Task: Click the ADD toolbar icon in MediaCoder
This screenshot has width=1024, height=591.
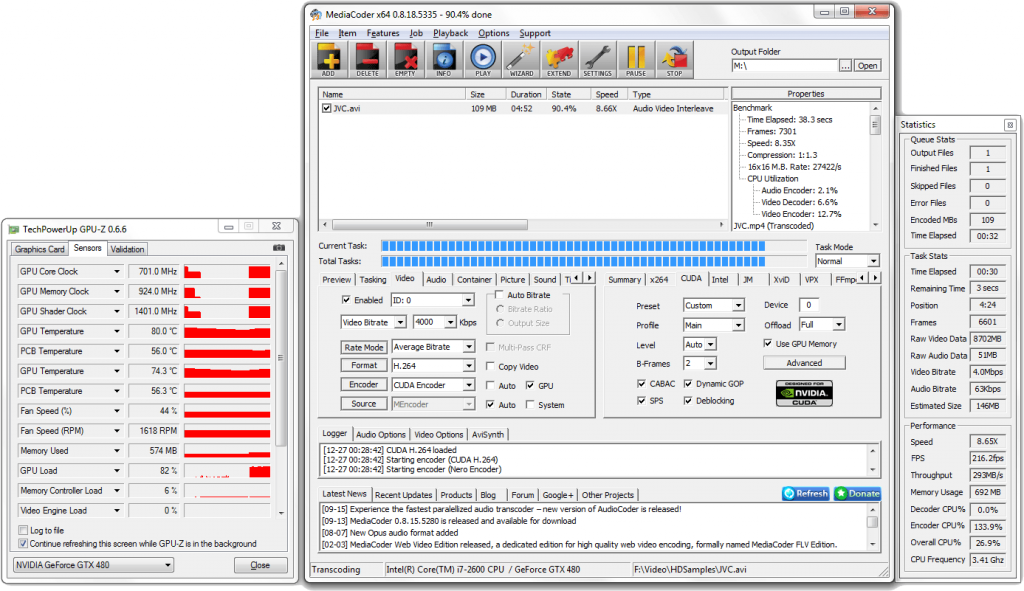Action: click(328, 60)
